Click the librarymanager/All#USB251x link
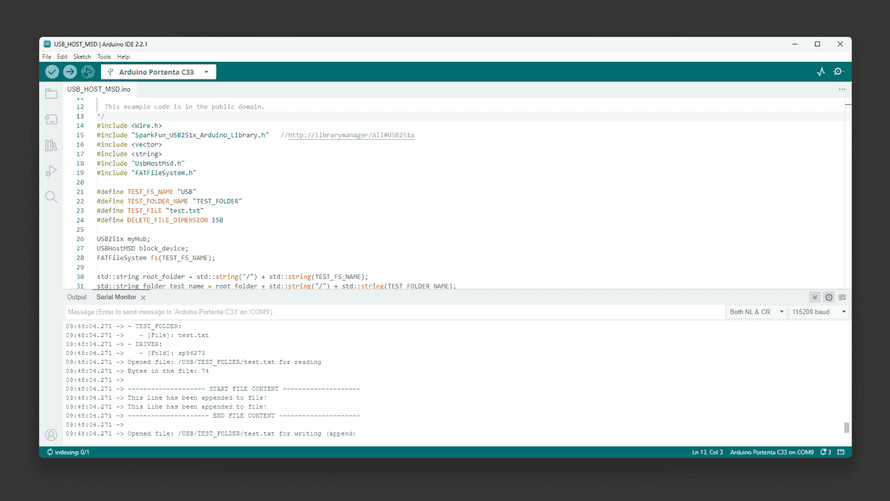 point(351,135)
